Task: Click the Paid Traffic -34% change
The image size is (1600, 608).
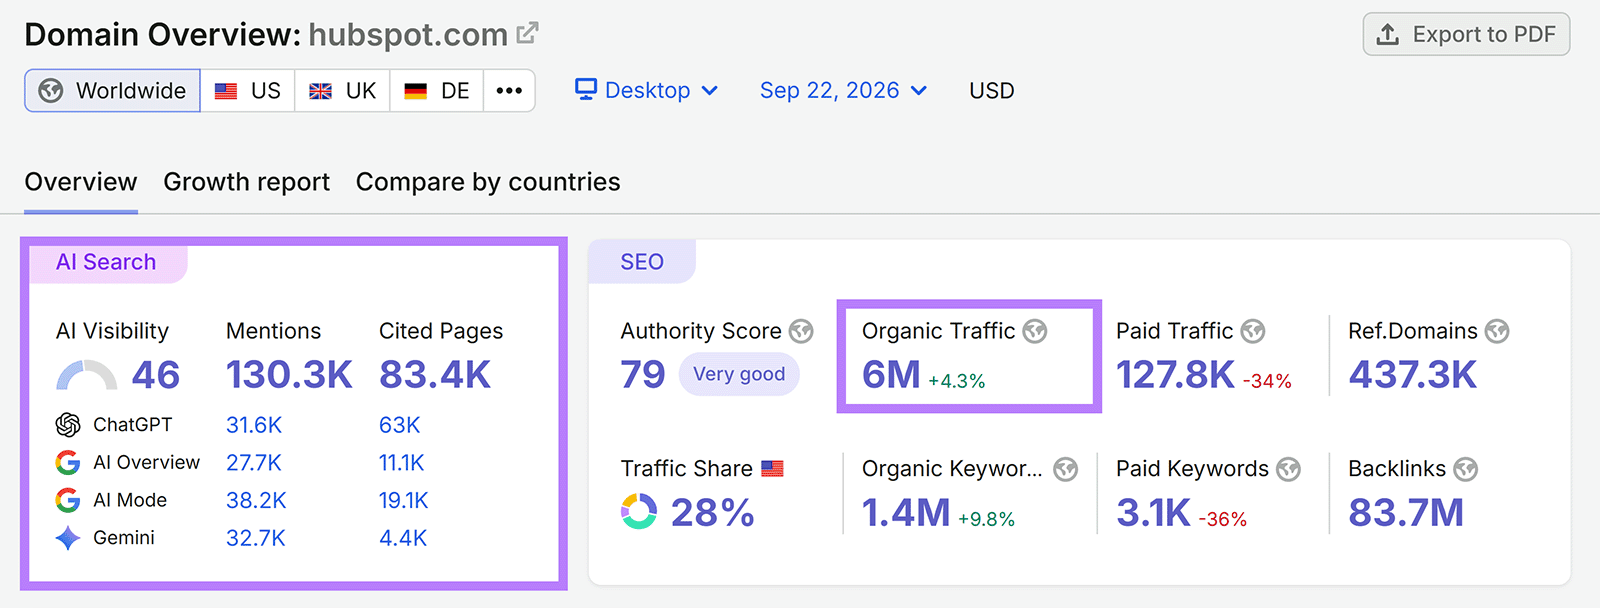Action: coord(1268,381)
